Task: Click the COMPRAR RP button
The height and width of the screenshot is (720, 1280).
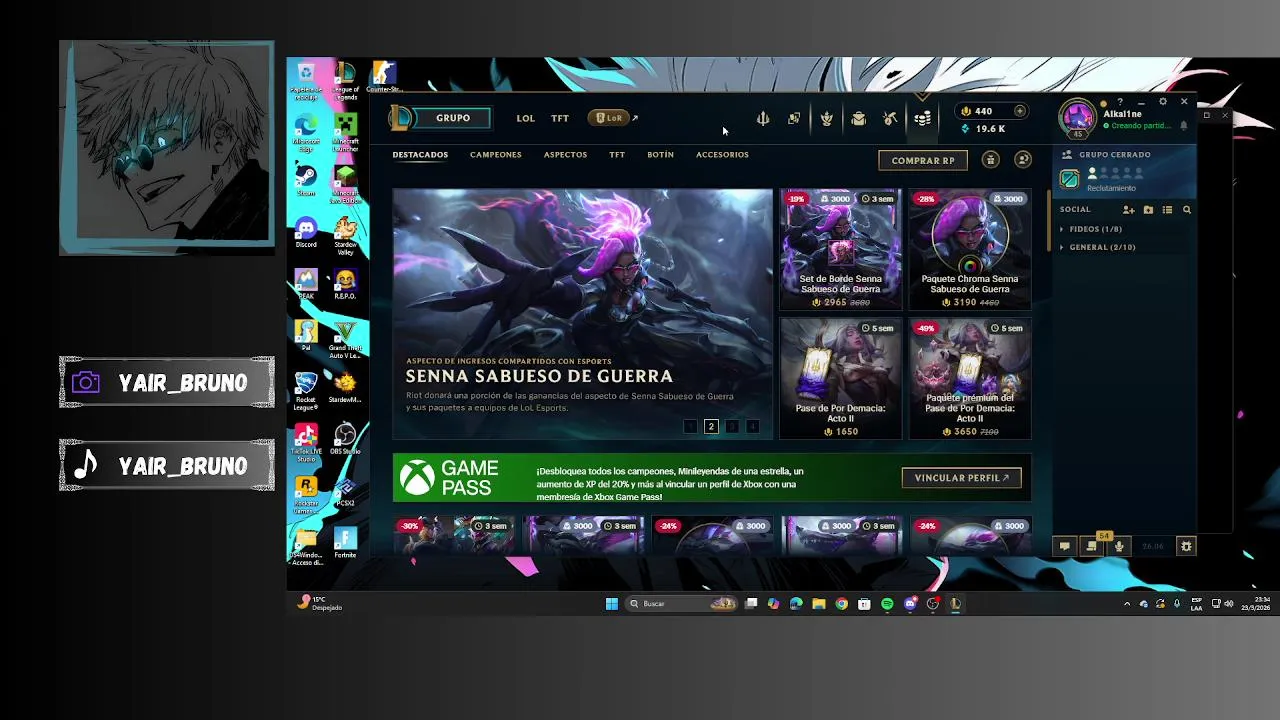Action: [x=923, y=160]
